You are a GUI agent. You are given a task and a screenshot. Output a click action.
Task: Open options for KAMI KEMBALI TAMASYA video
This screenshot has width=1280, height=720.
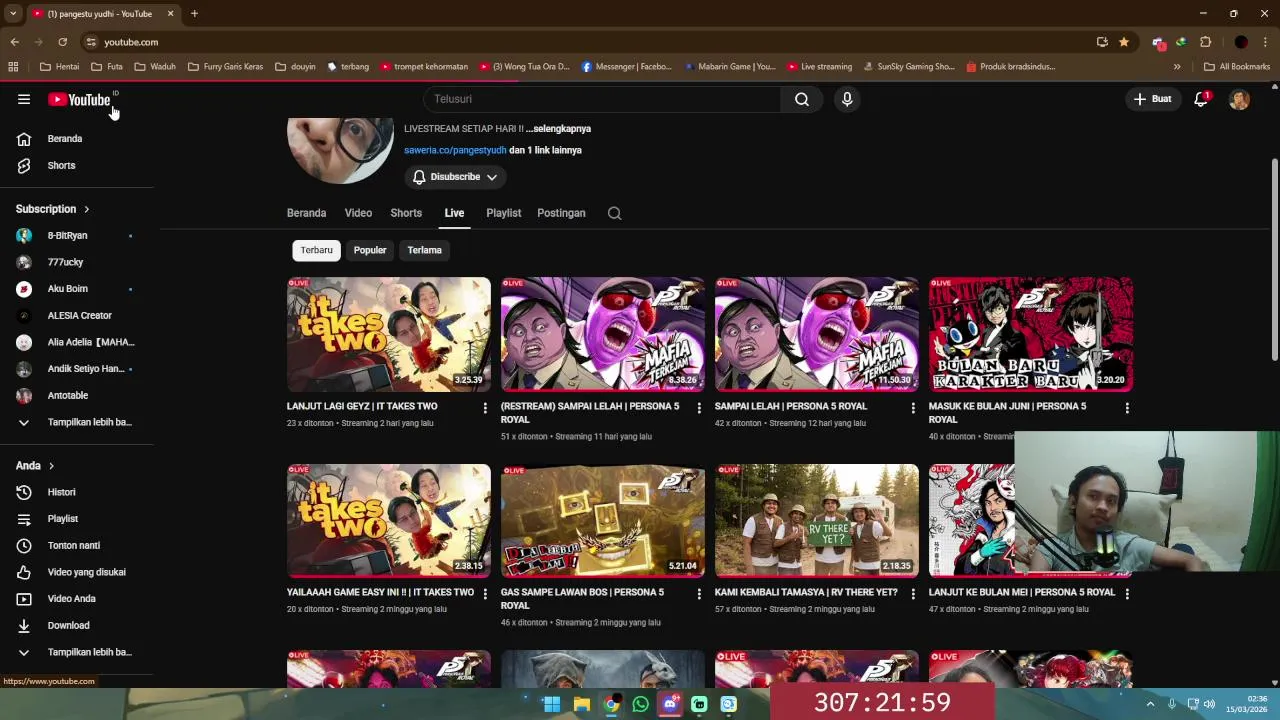click(913, 594)
